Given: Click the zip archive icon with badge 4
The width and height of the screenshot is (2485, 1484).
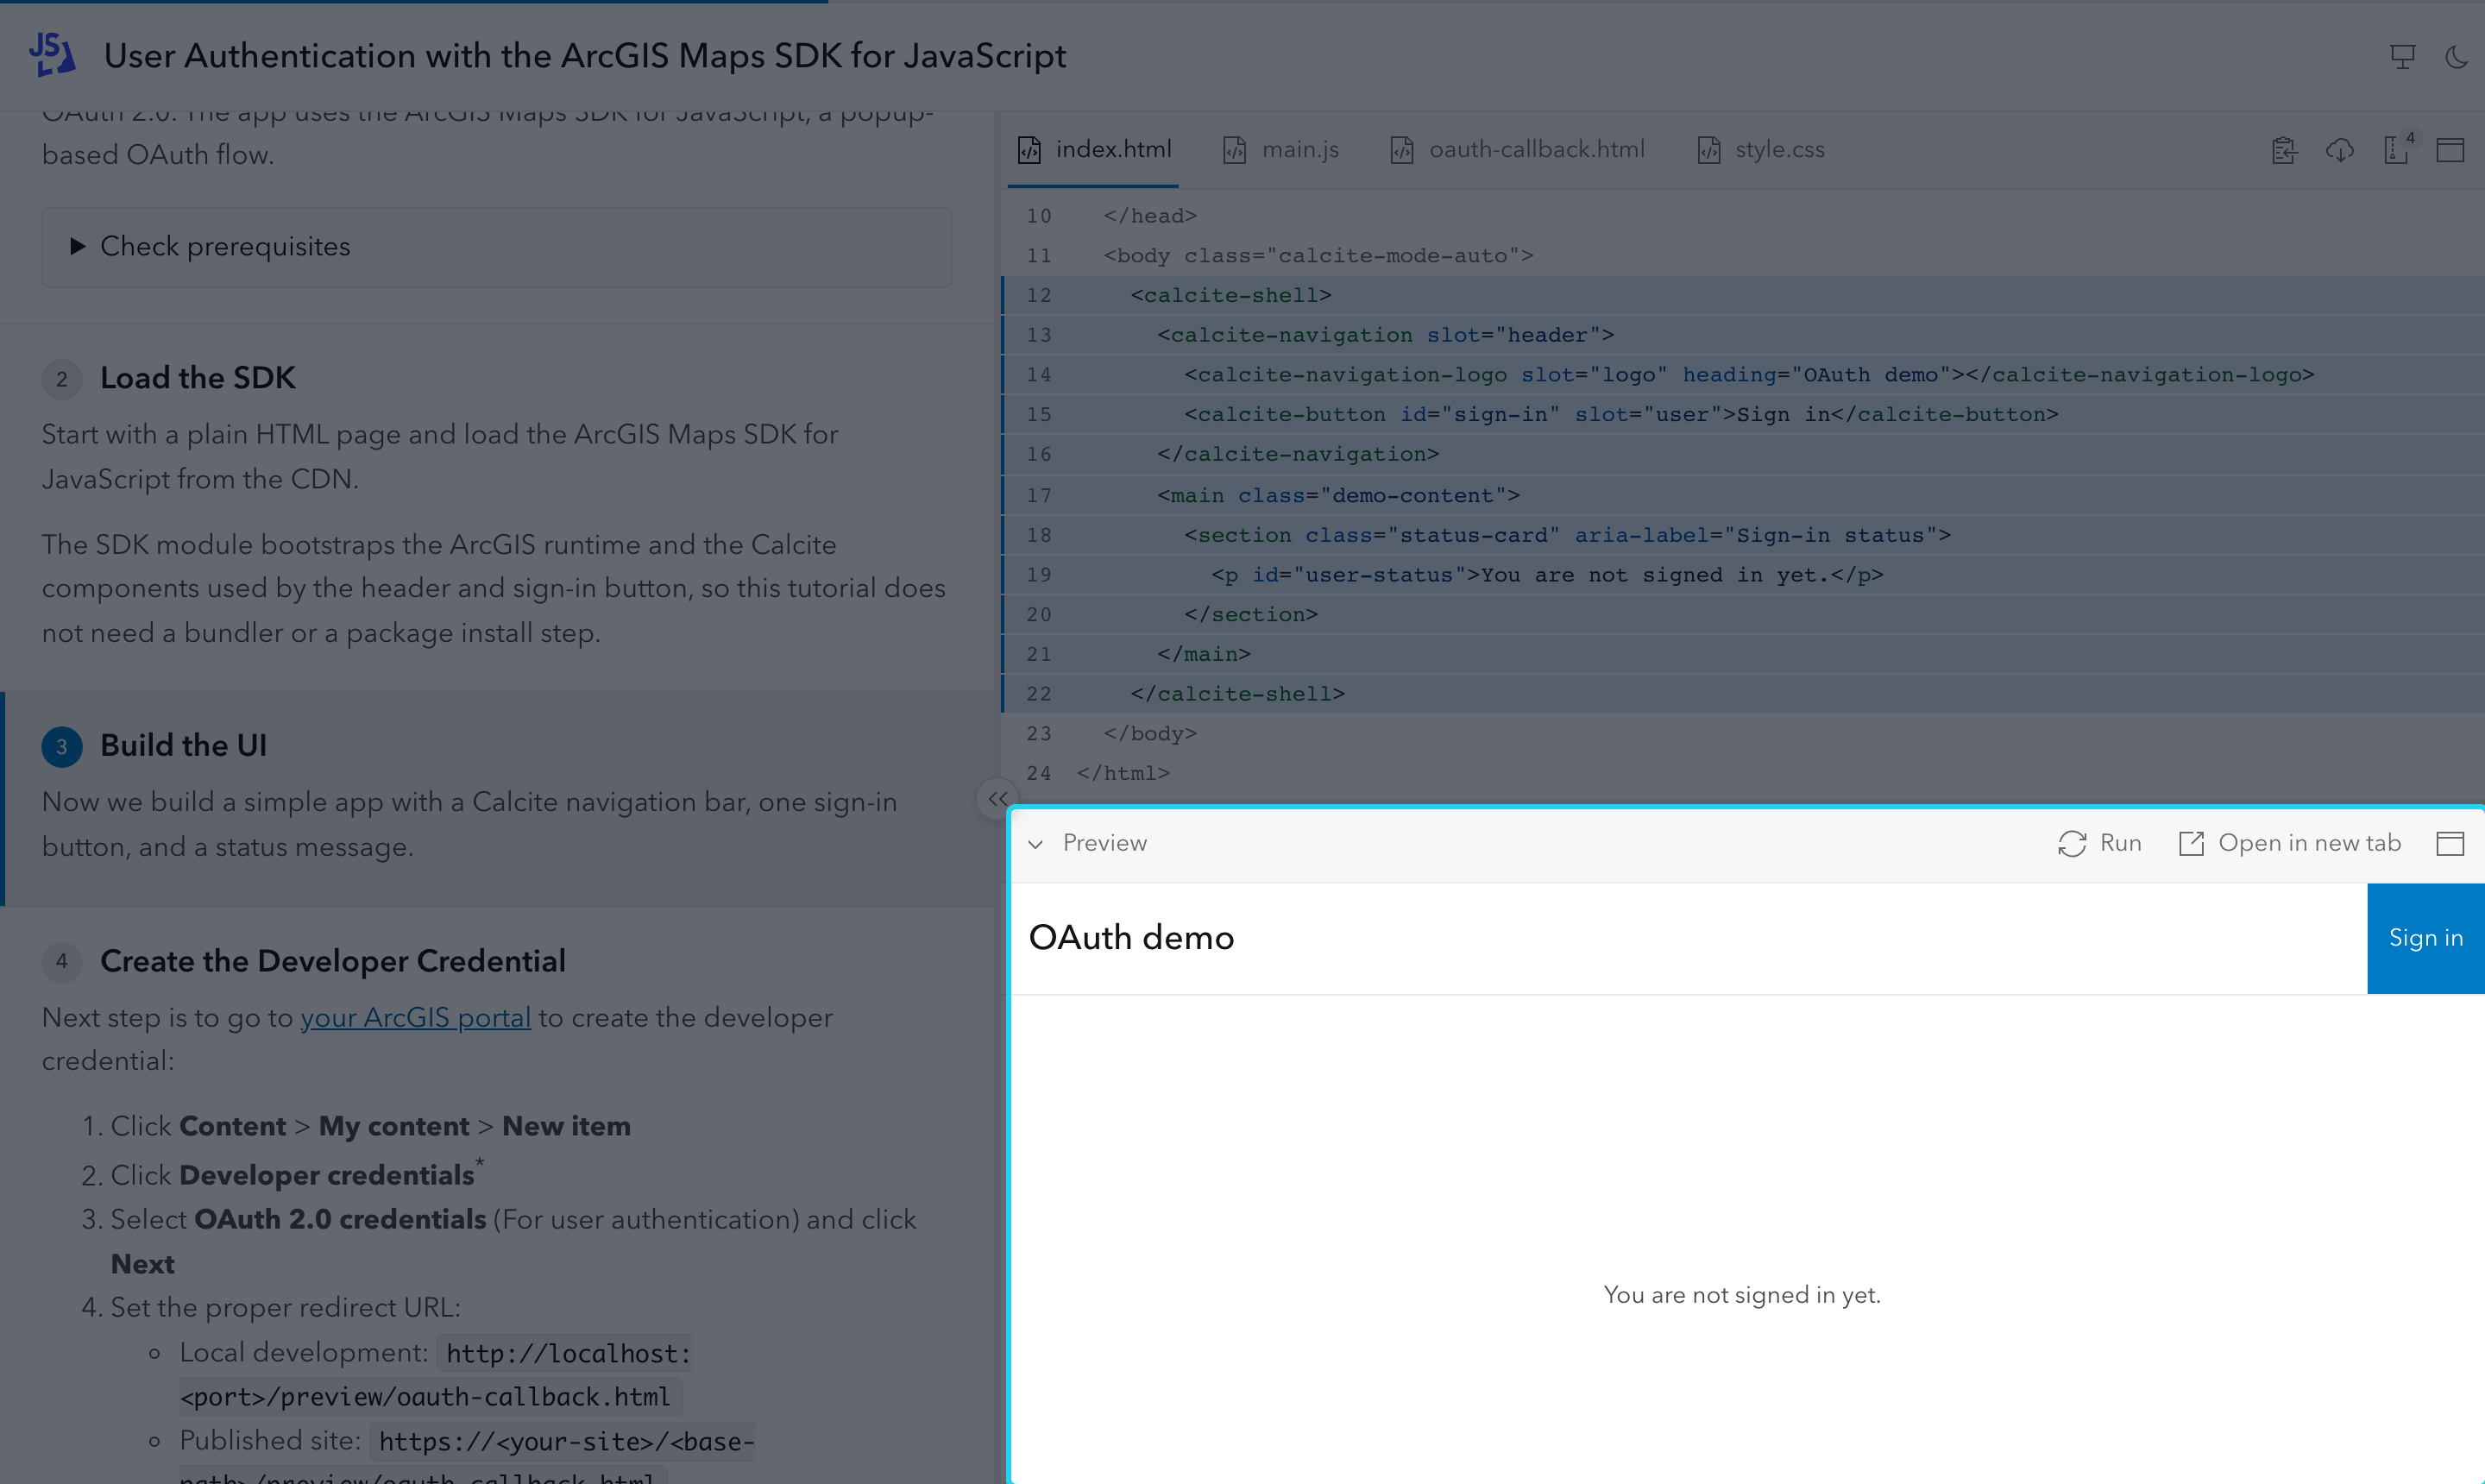Looking at the screenshot, I should tap(2398, 149).
